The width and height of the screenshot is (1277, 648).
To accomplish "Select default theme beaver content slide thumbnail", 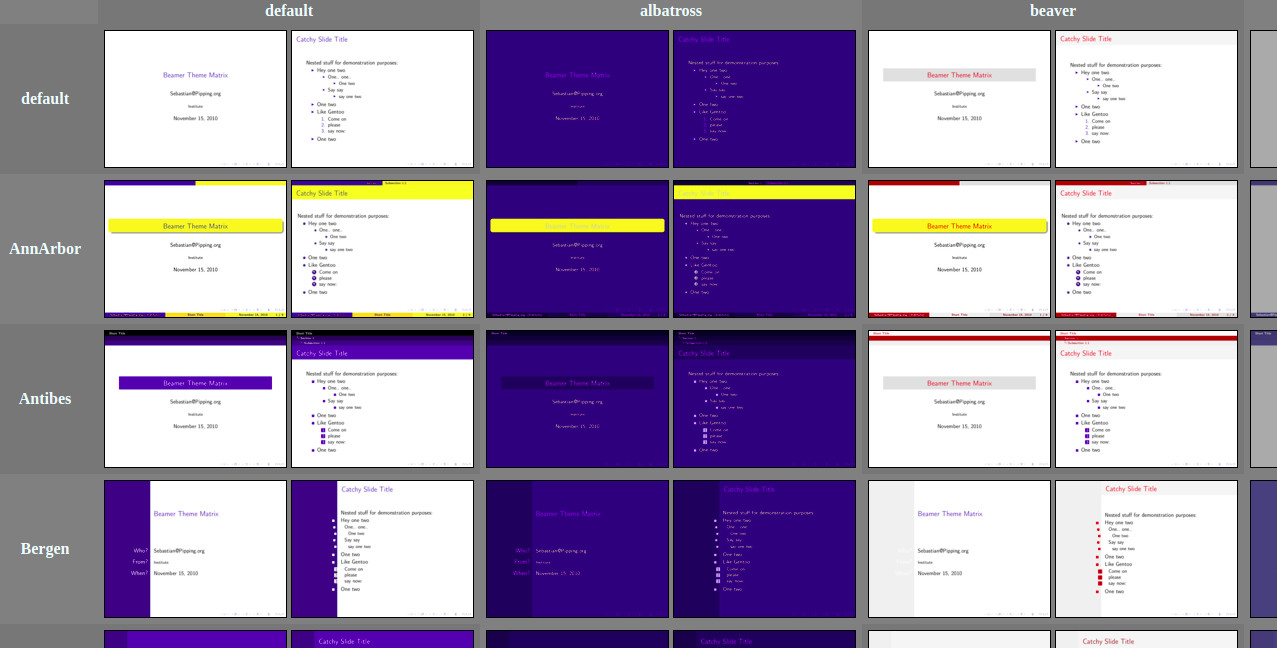I will coord(1146,99).
